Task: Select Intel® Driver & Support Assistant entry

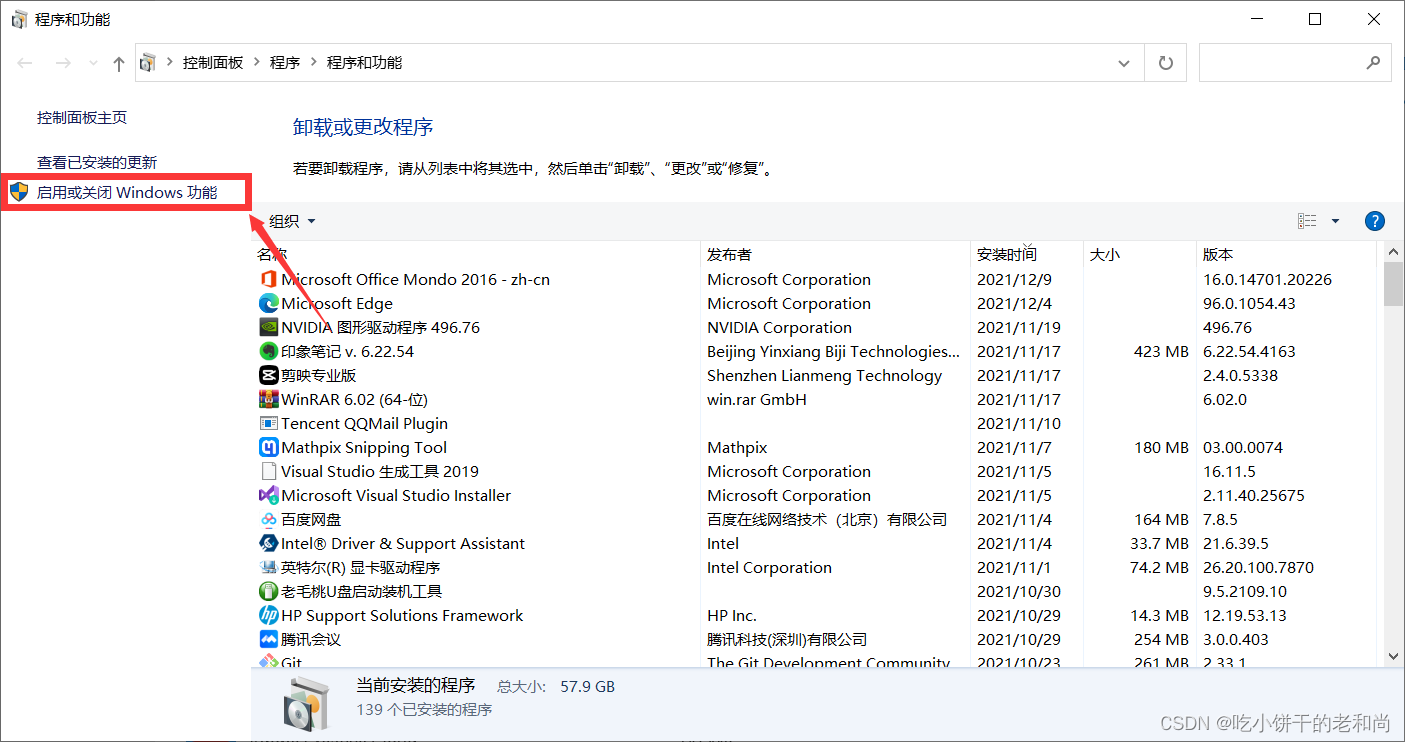Action: pos(403,543)
